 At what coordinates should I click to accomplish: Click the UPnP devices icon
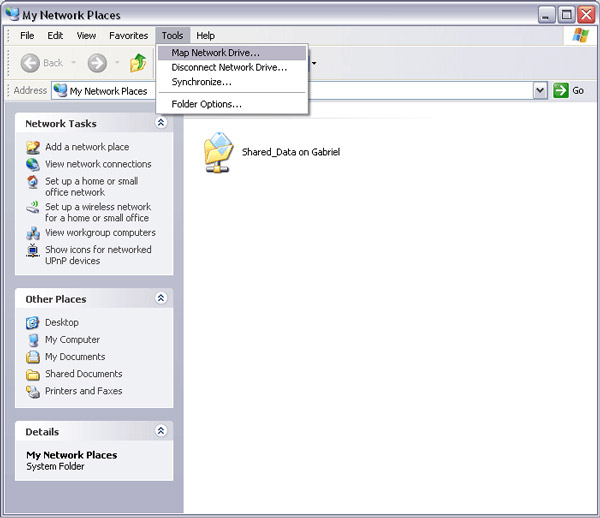(33, 250)
